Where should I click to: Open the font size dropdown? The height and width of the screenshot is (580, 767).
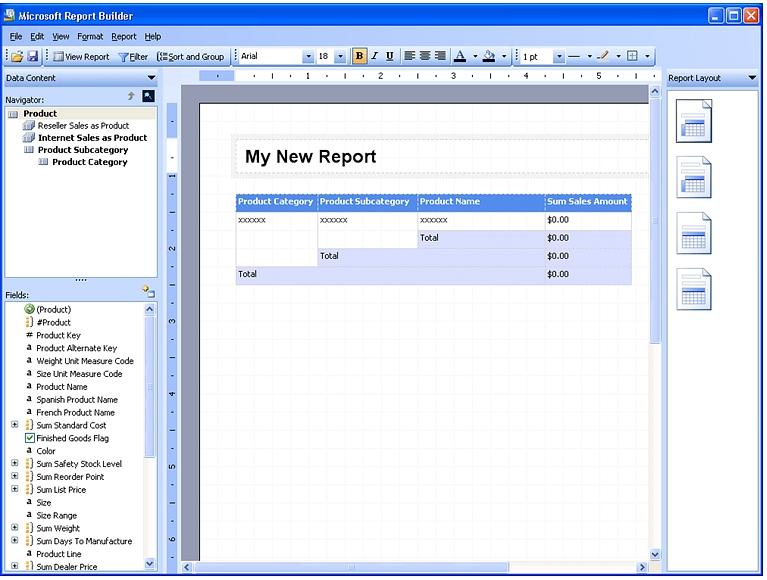340,57
